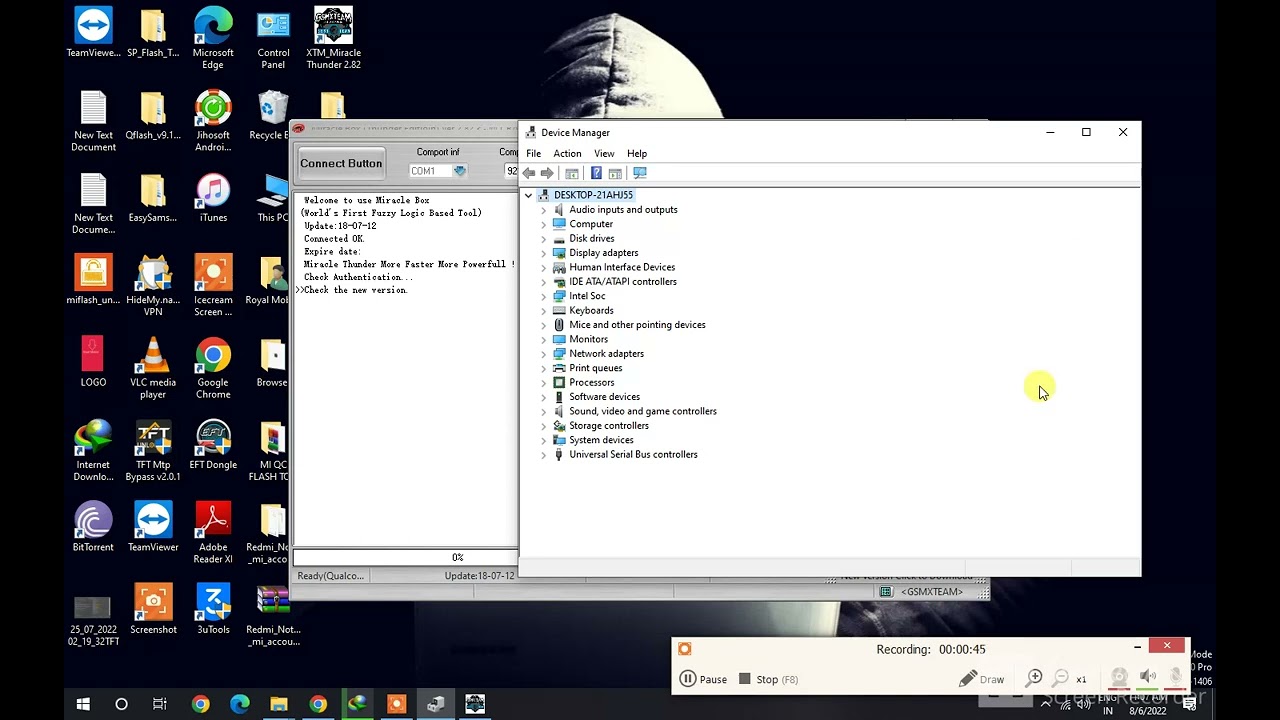1280x720 pixels.
Task: Toggle the webcam in recorder panel
Action: [1119, 678]
